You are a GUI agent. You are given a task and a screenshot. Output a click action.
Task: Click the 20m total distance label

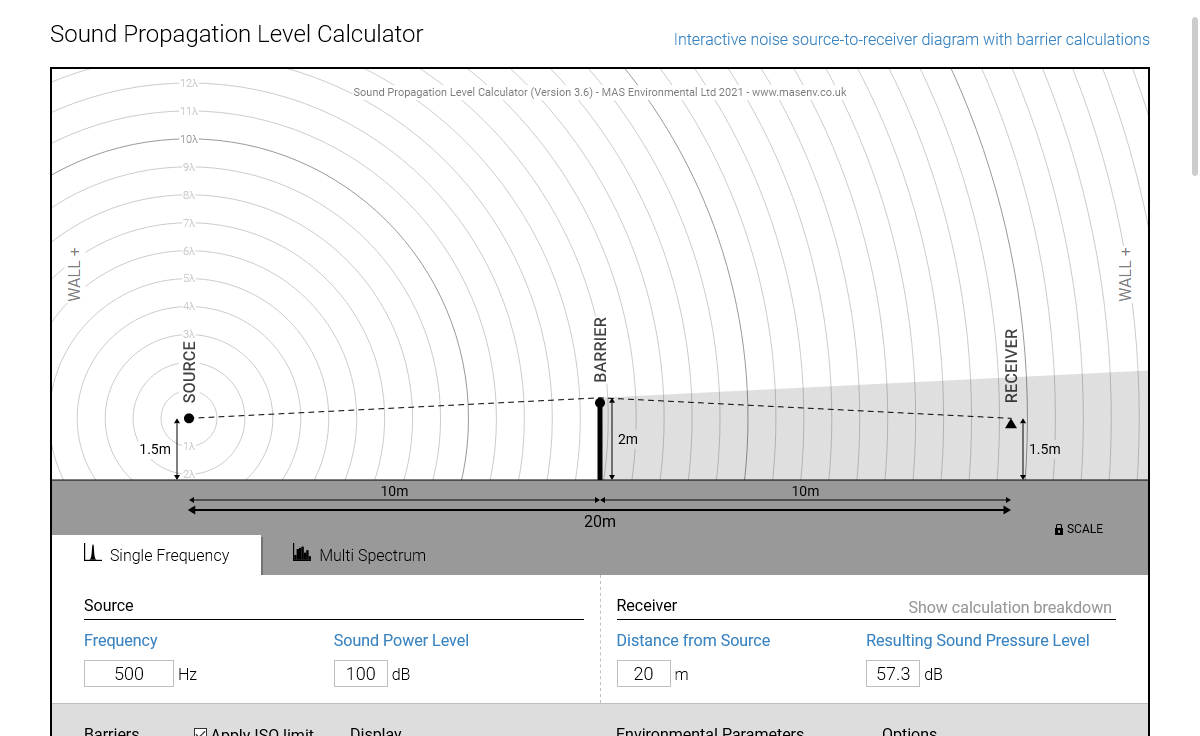click(x=600, y=522)
